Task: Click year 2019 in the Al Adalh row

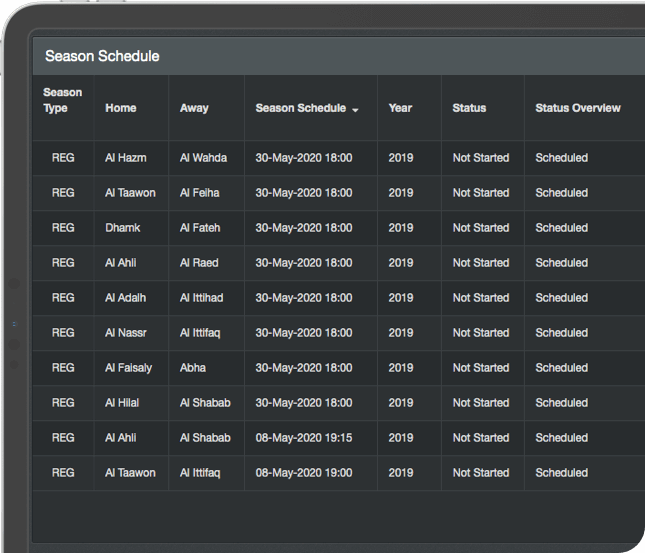Action: pyautogui.click(x=401, y=297)
